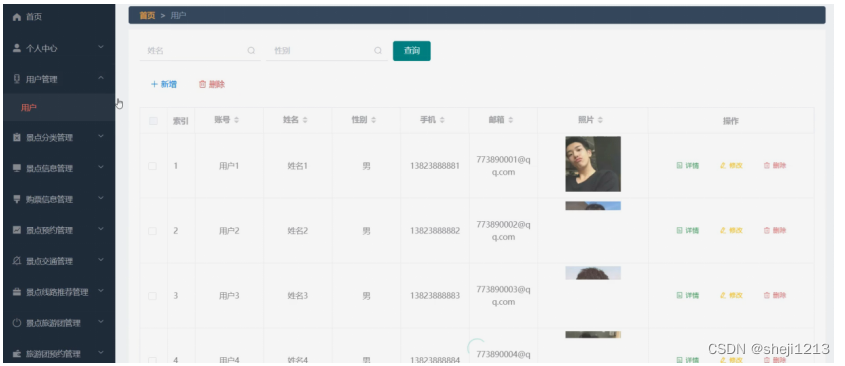
Task: Sort by the 照片 column arrows
Action: pyautogui.click(x=600, y=120)
